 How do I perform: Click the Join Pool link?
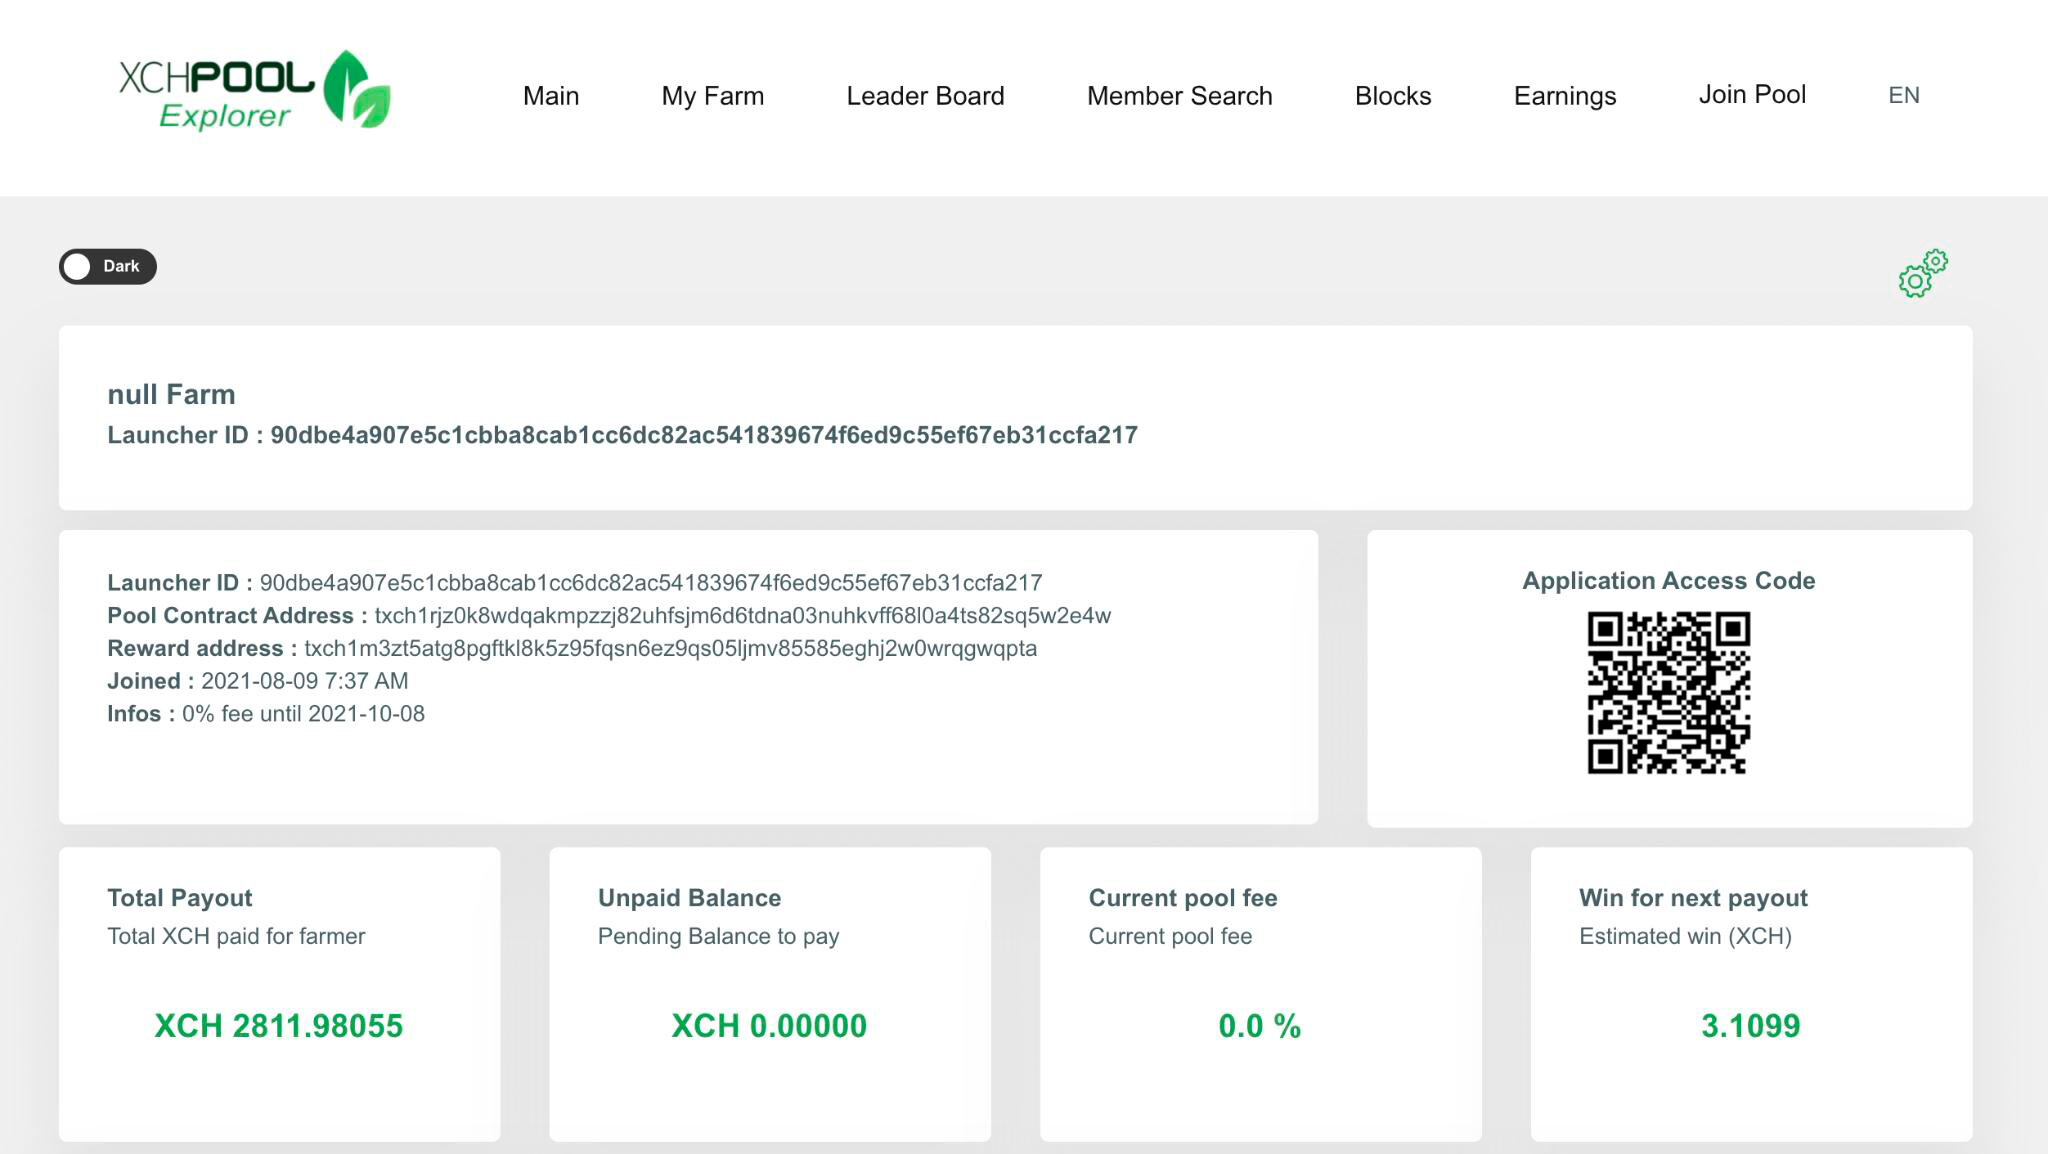point(1752,95)
